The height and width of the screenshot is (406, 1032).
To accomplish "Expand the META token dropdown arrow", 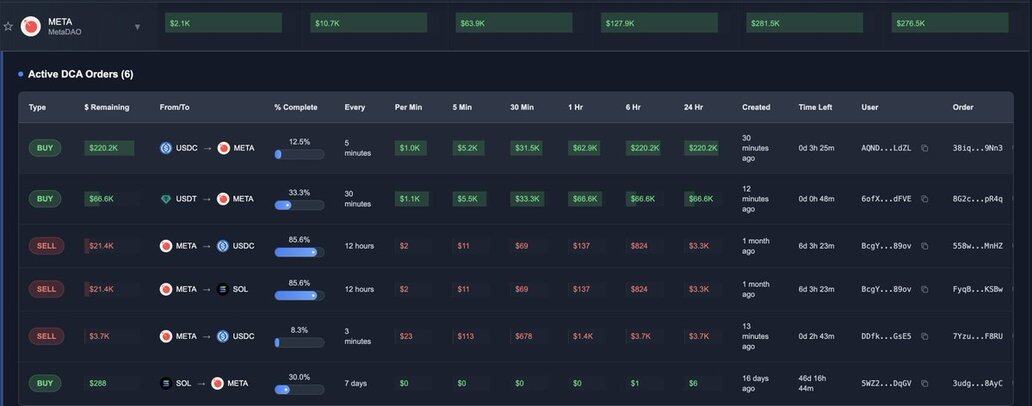I will 137,27.
